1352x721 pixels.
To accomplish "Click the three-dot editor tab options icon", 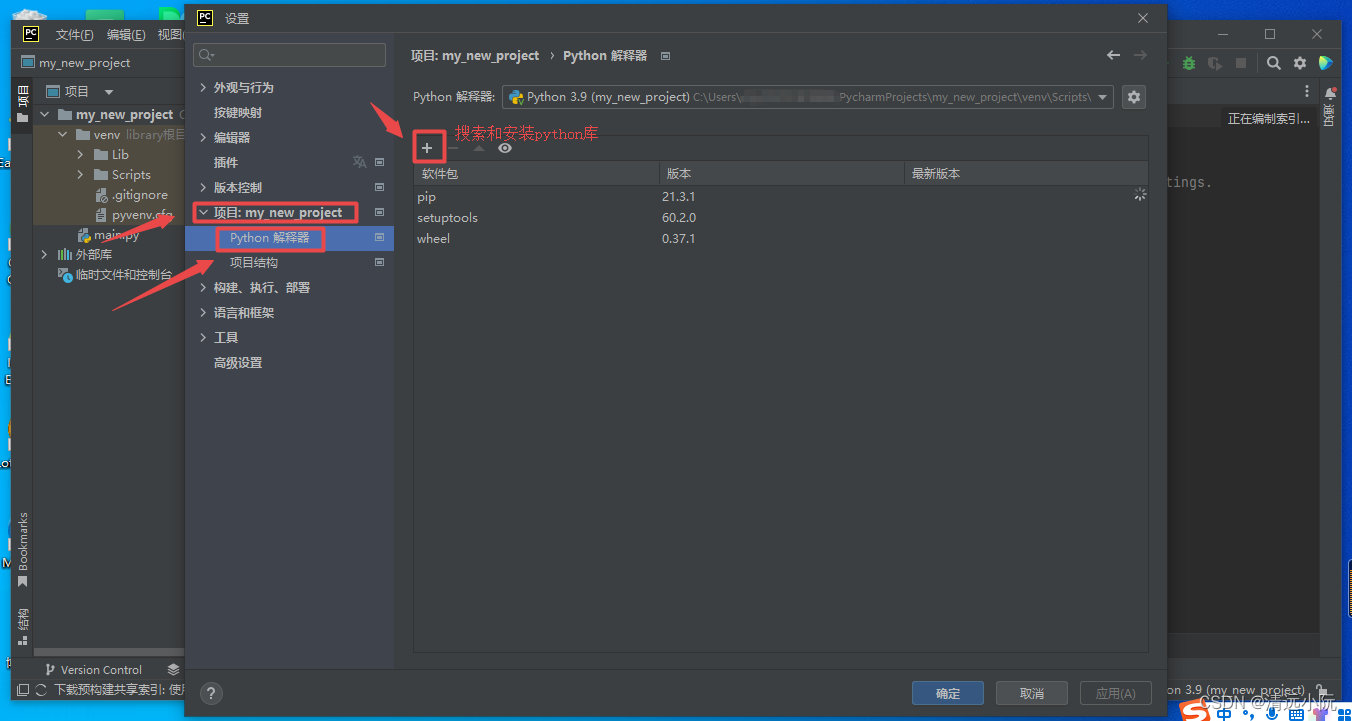I will (1306, 92).
